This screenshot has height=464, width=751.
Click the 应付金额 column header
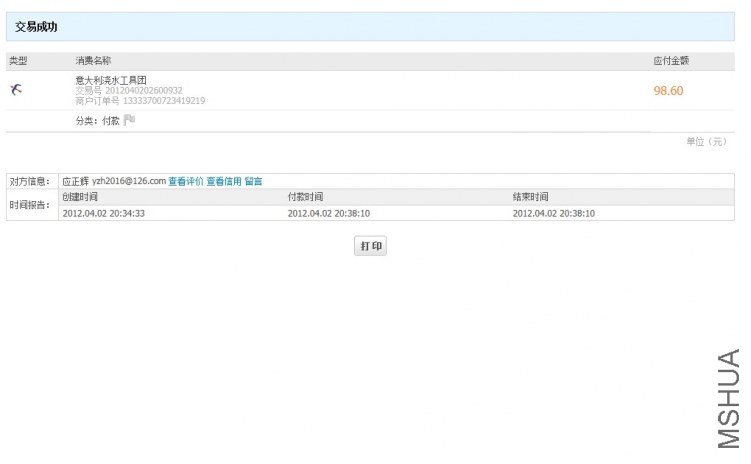[671, 61]
